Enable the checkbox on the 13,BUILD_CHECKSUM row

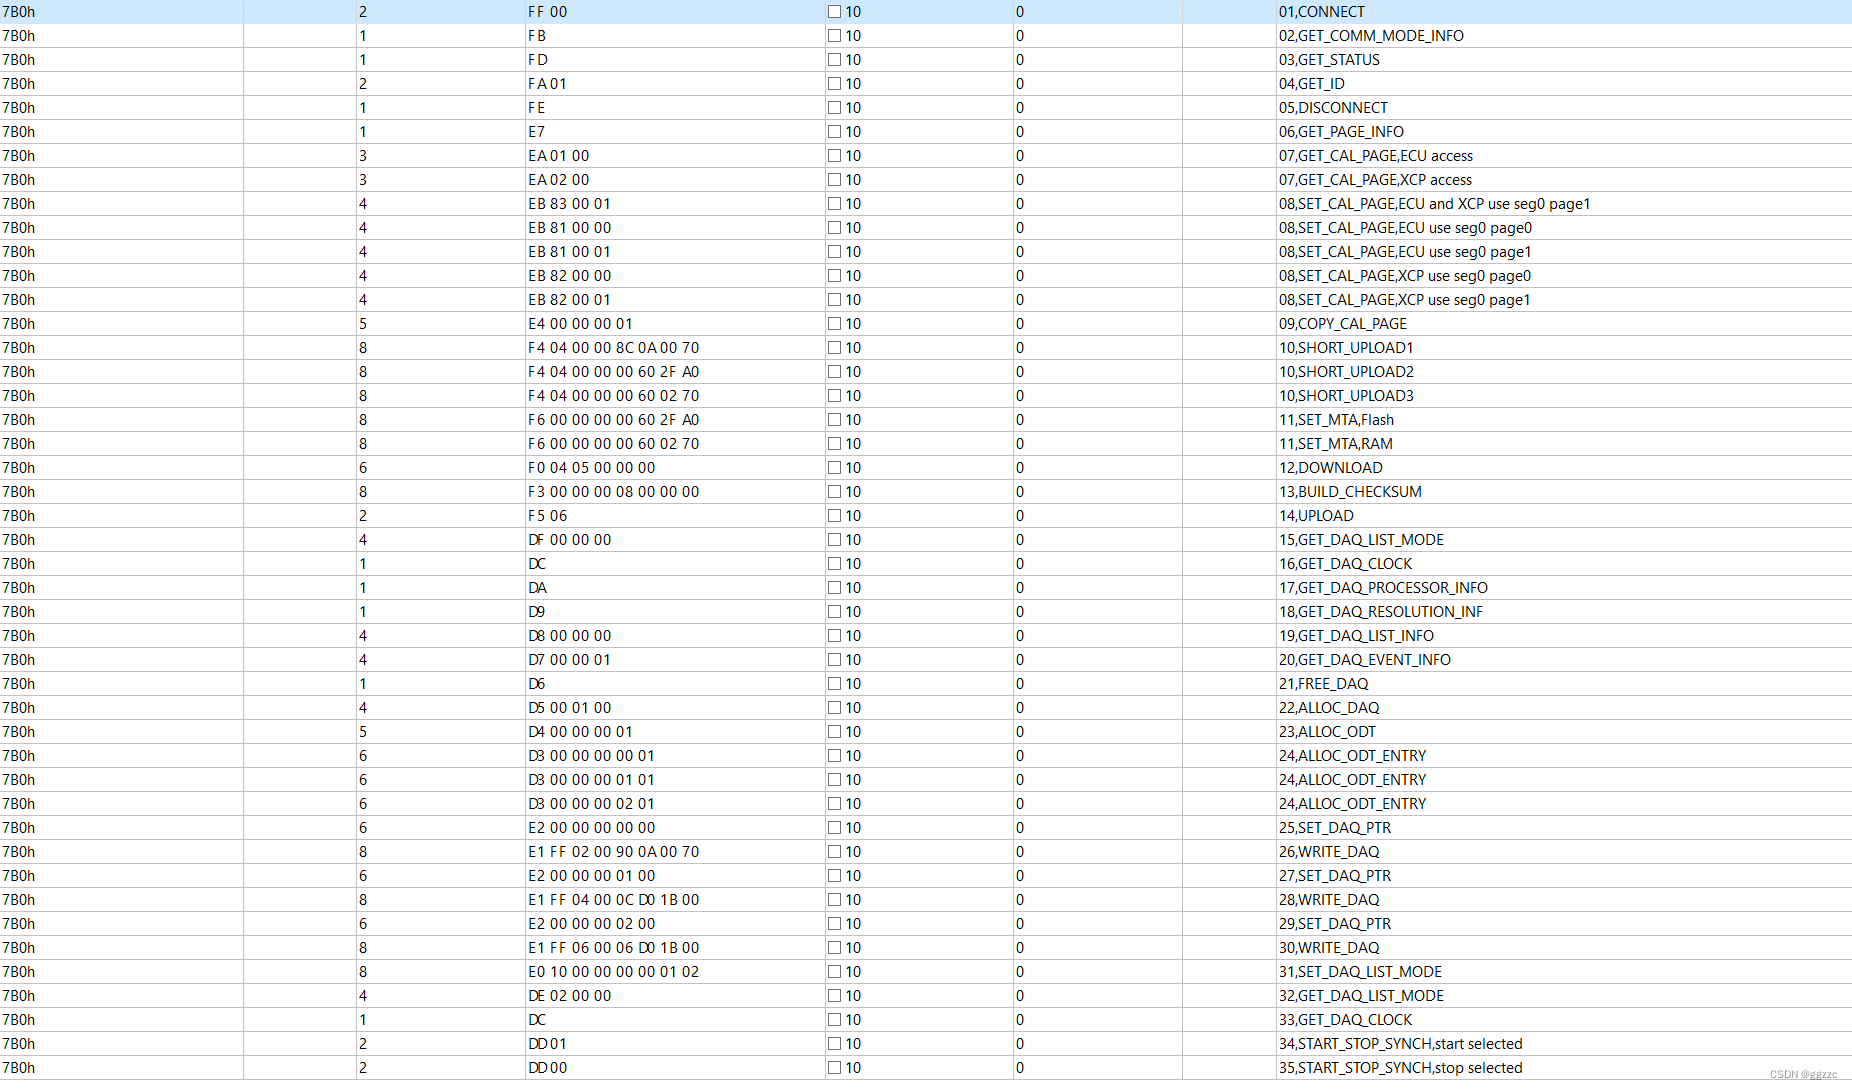point(833,492)
